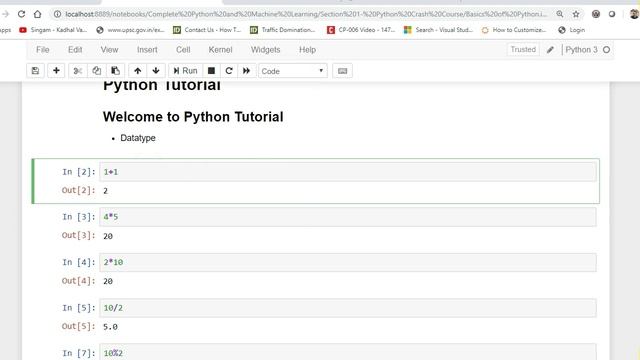Open the Help menu

[307, 50]
